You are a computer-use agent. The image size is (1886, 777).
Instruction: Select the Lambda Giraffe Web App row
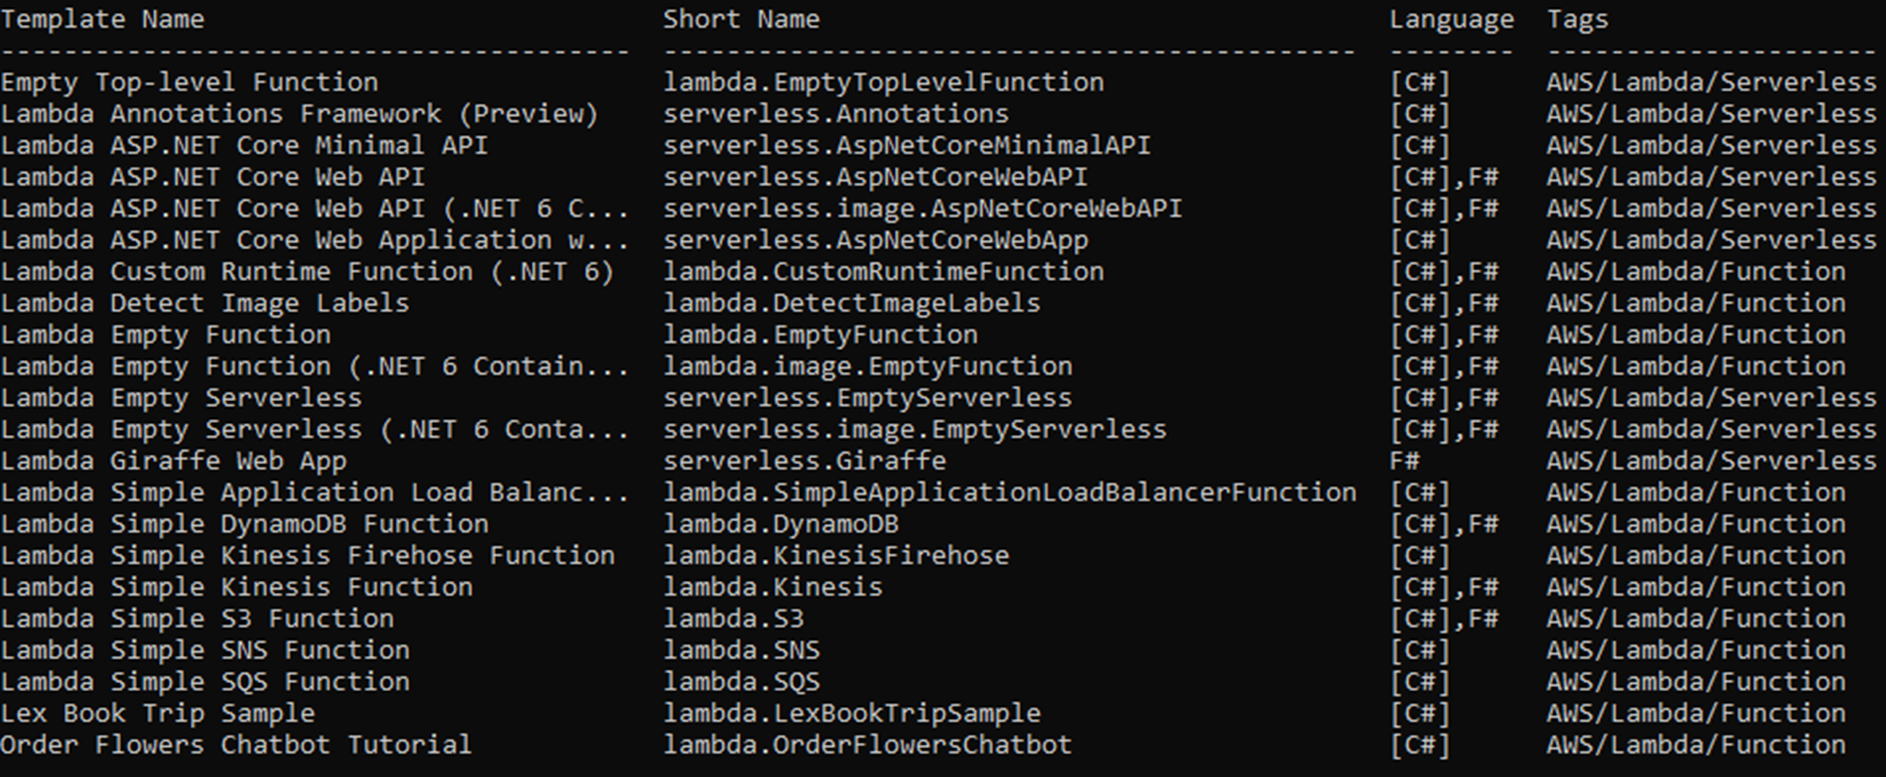tap(938, 461)
